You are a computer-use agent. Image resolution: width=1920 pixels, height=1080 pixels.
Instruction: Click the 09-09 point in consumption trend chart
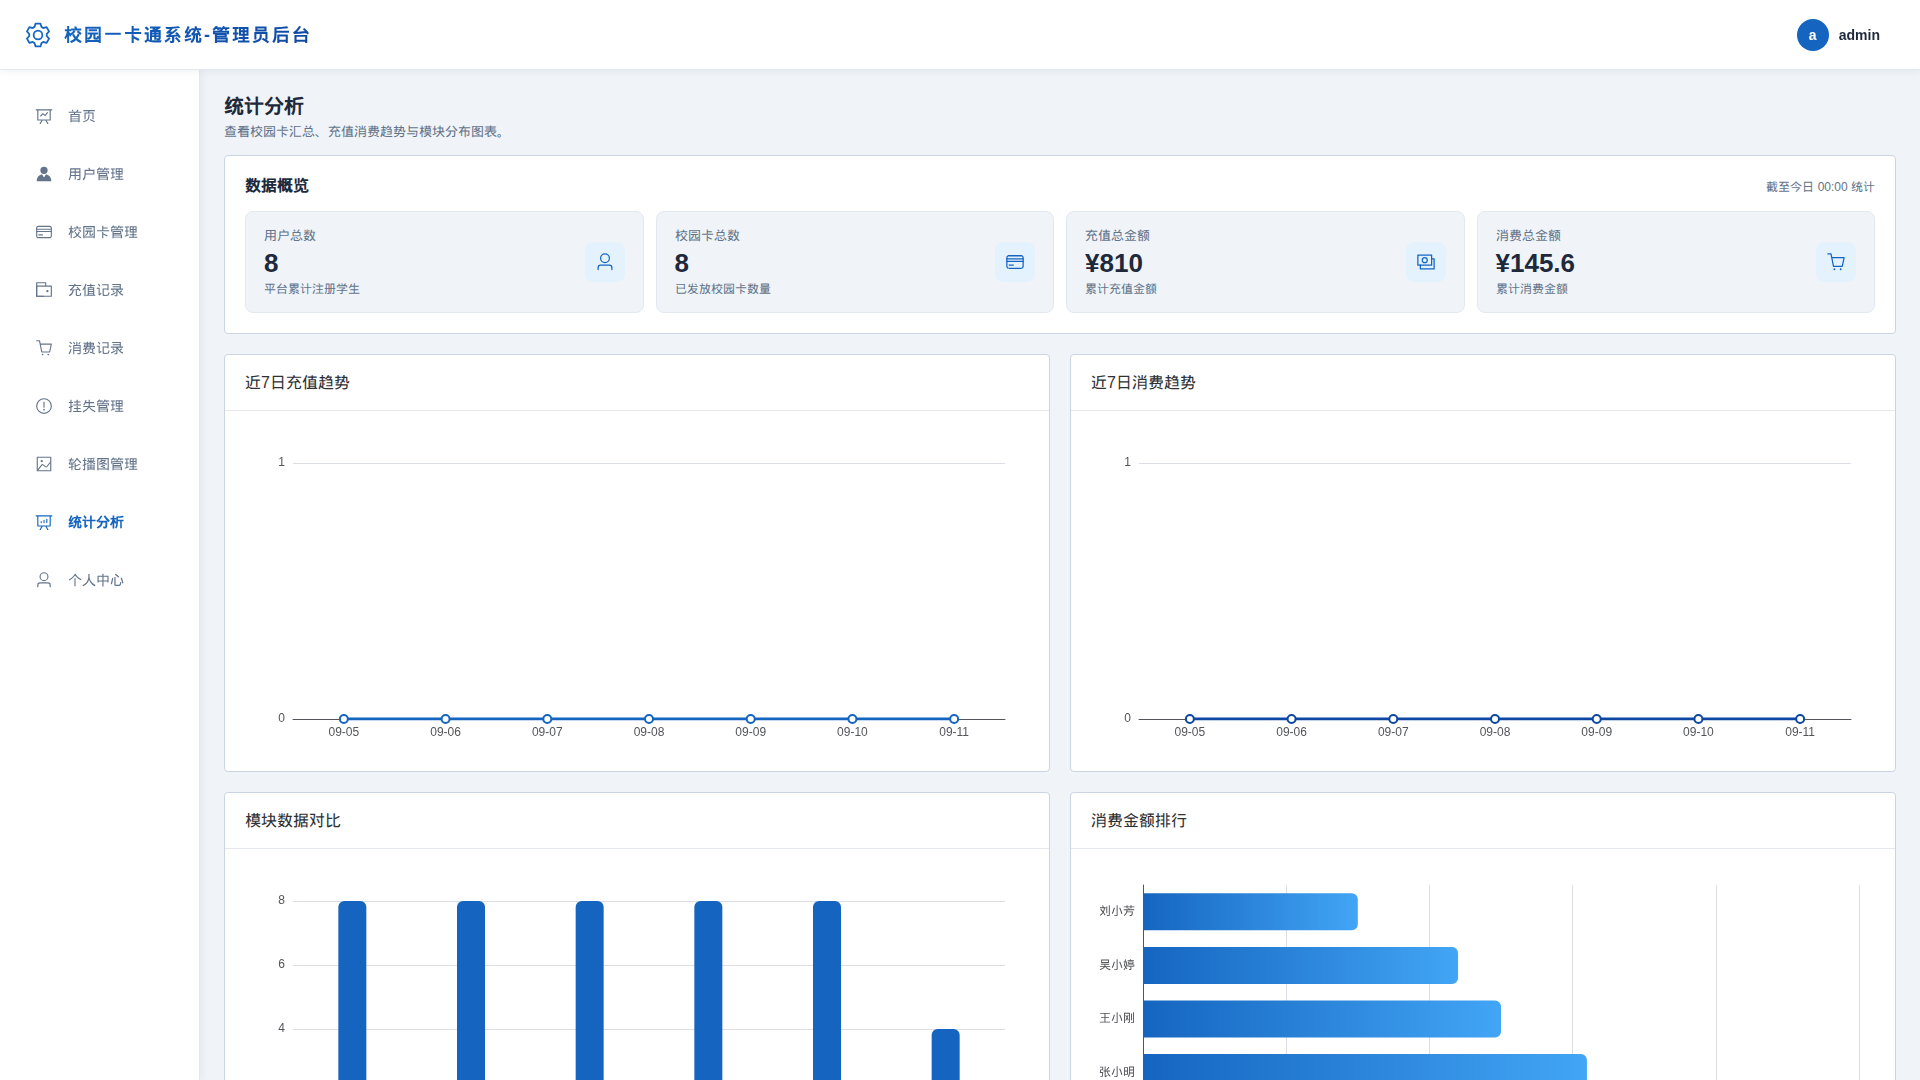[x=1597, y=719]
